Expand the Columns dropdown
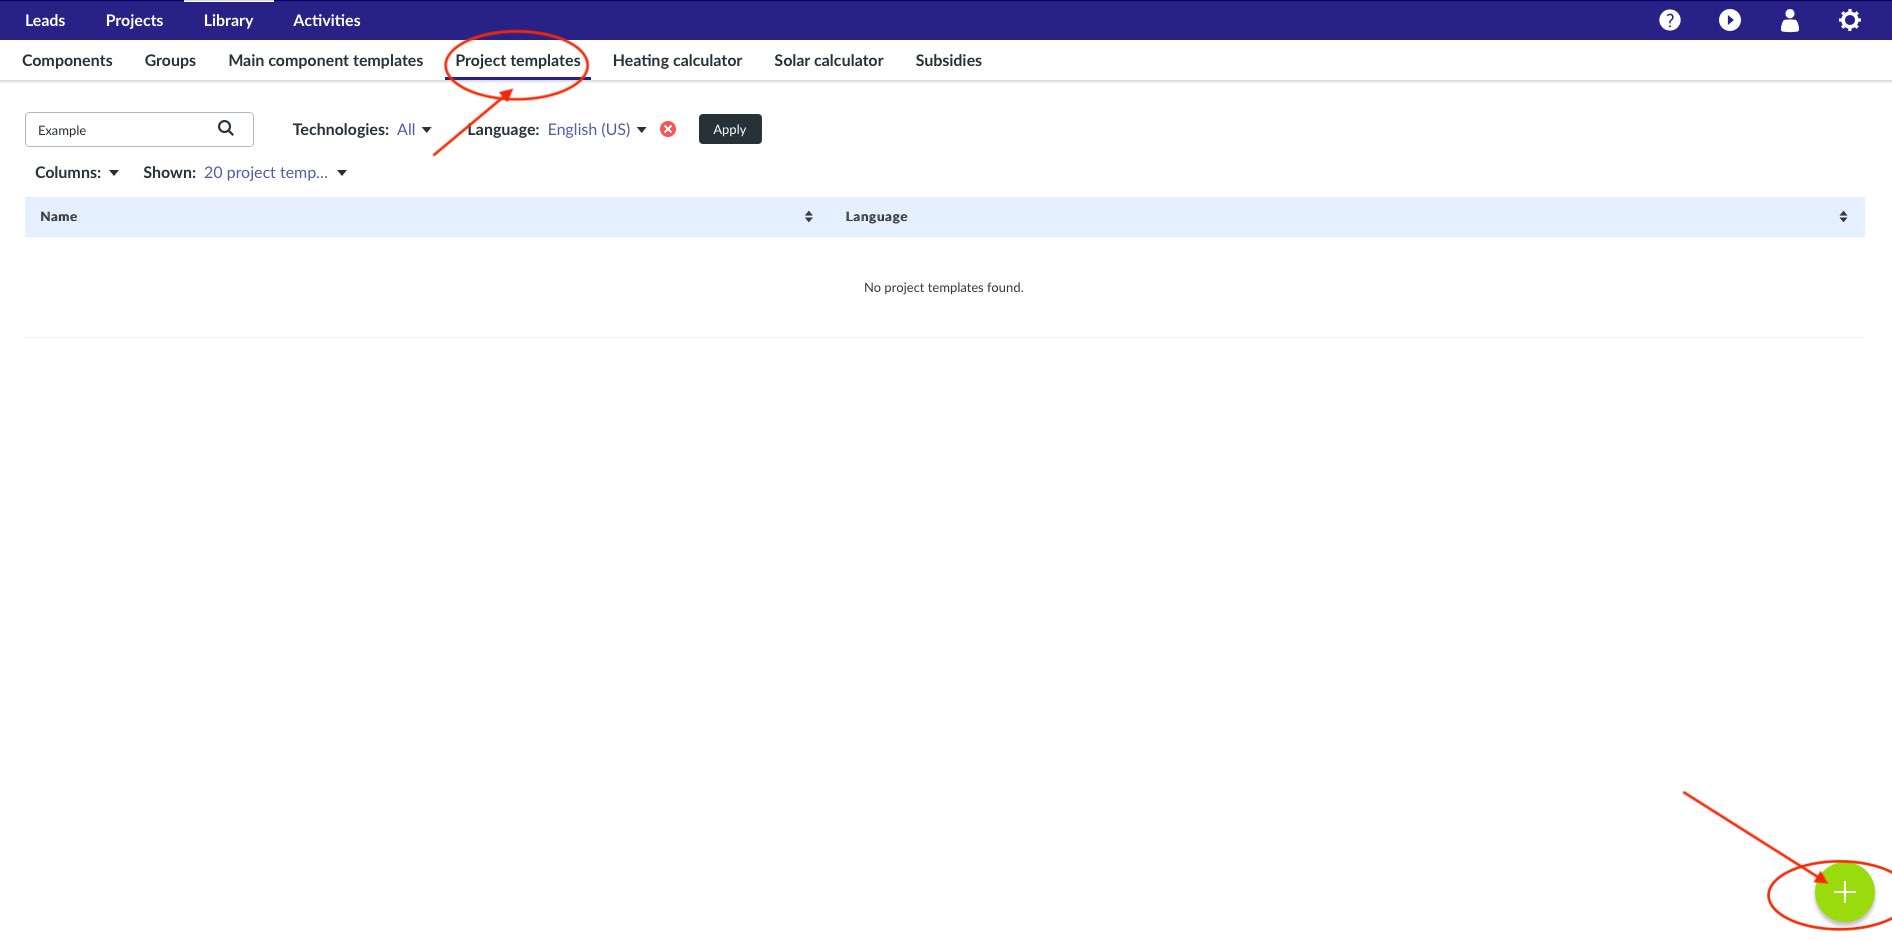The width and height of the screenshot is (1892, 939). point(77,173)
